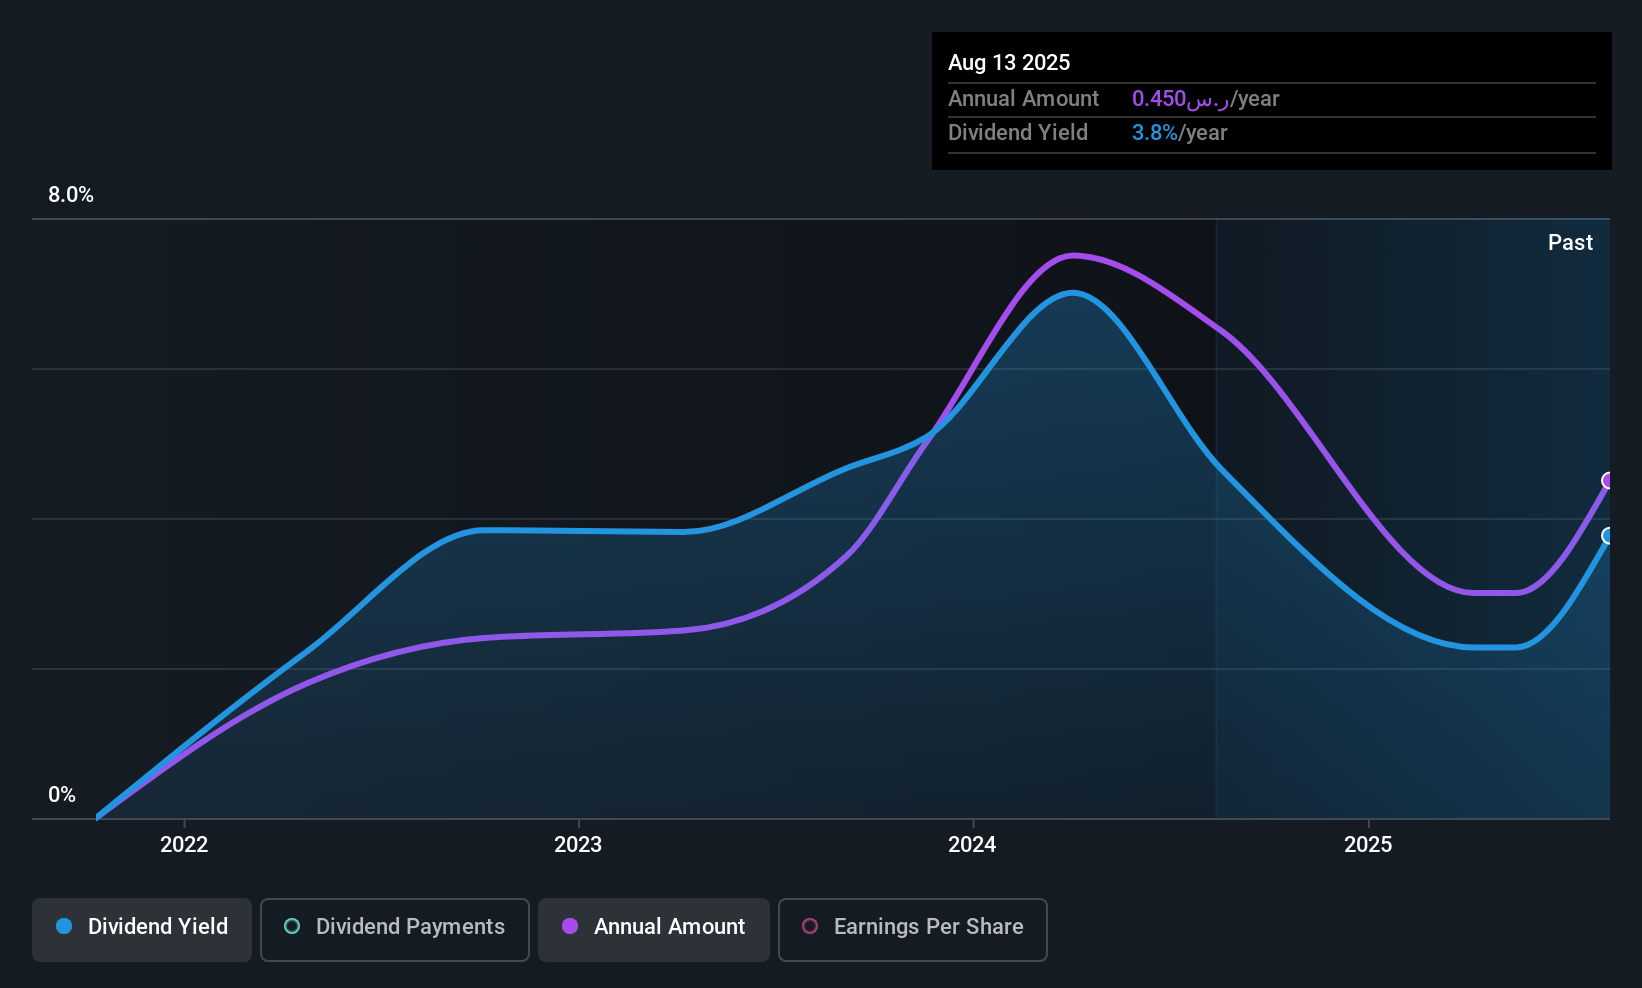Screen dimensions: 1642x988
Task: Click the 3.8% dividend yield value
Action: [1155, 132]
